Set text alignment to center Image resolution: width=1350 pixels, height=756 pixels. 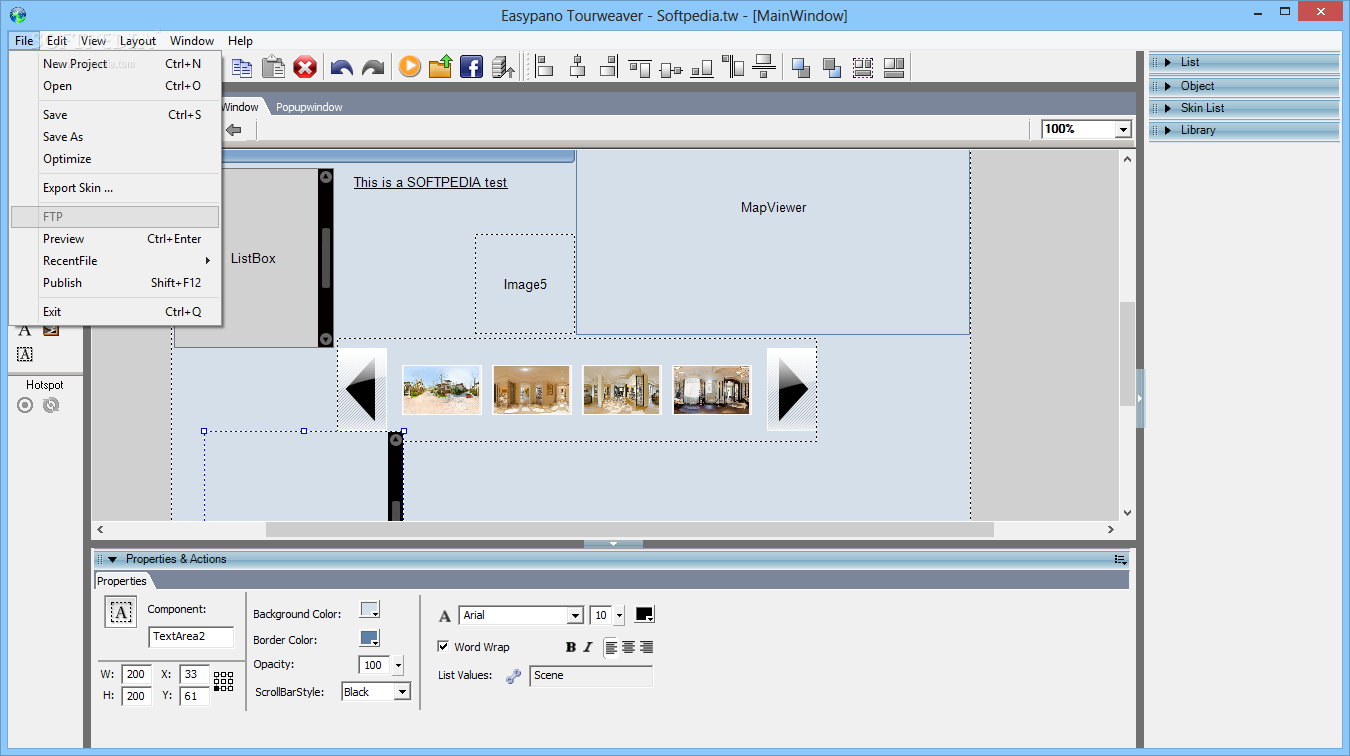coord(628,647)
